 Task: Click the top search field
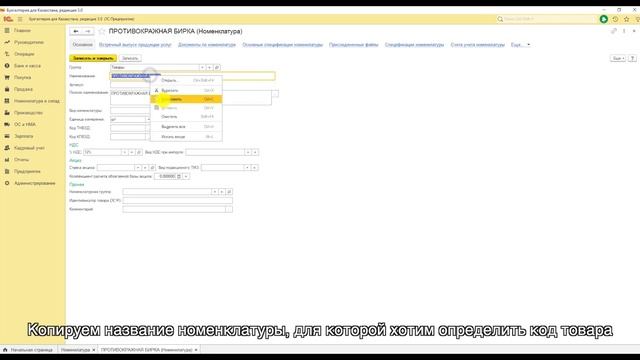point(549,19)
